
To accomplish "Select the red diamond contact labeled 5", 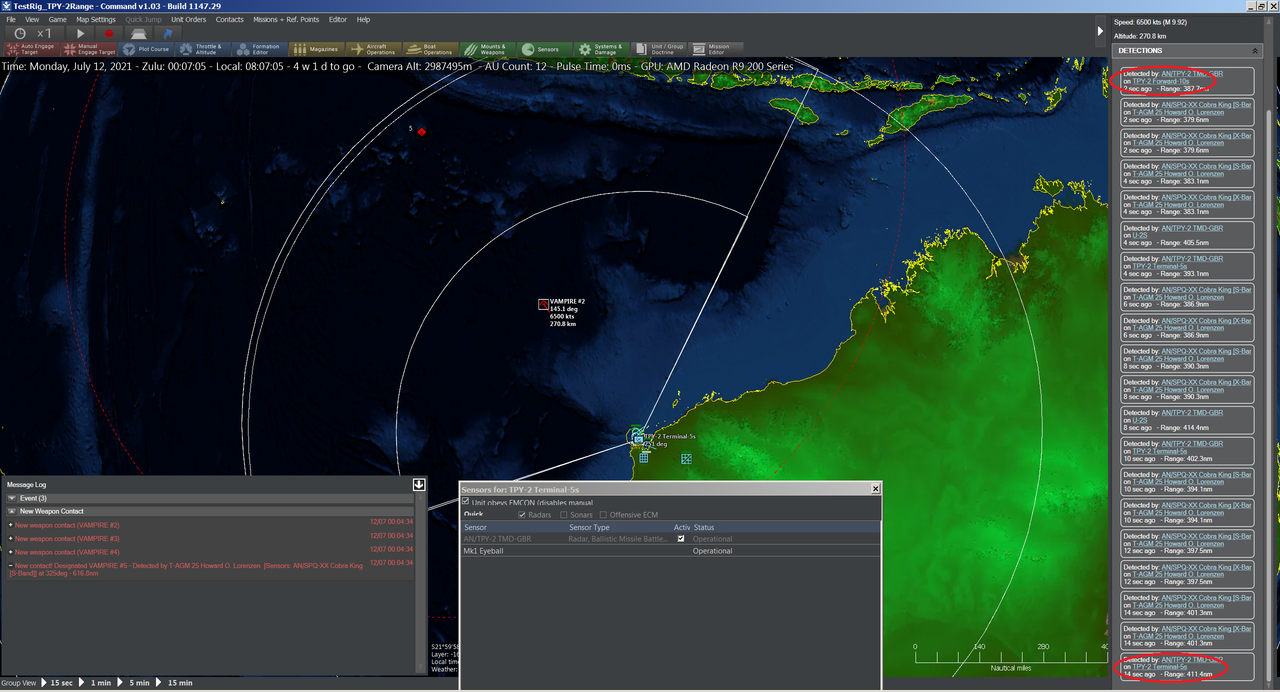I will coord(422,132).
